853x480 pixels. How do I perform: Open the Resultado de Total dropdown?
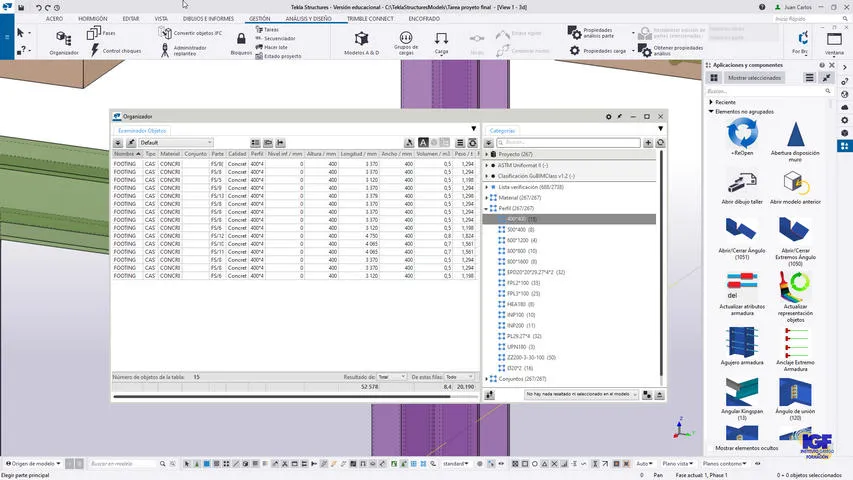[x=392, y=377]
